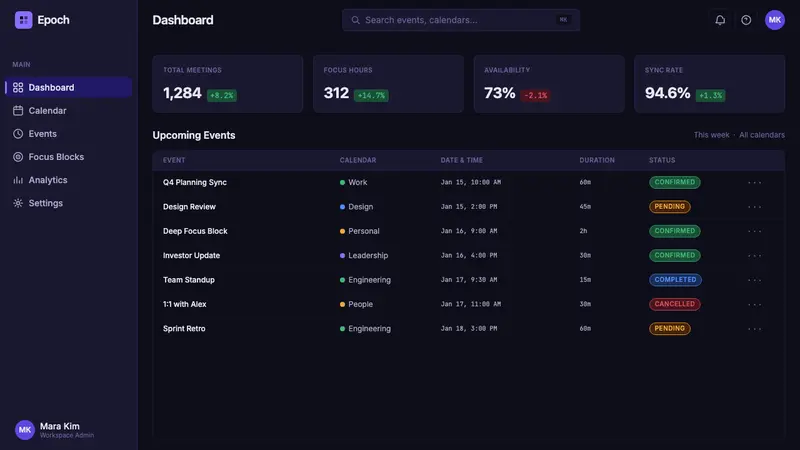The width and height of the screenshot is (800, 450).
Task: Open Settings from sidebar
Action: pyautogui.click(x=68, y=203)
